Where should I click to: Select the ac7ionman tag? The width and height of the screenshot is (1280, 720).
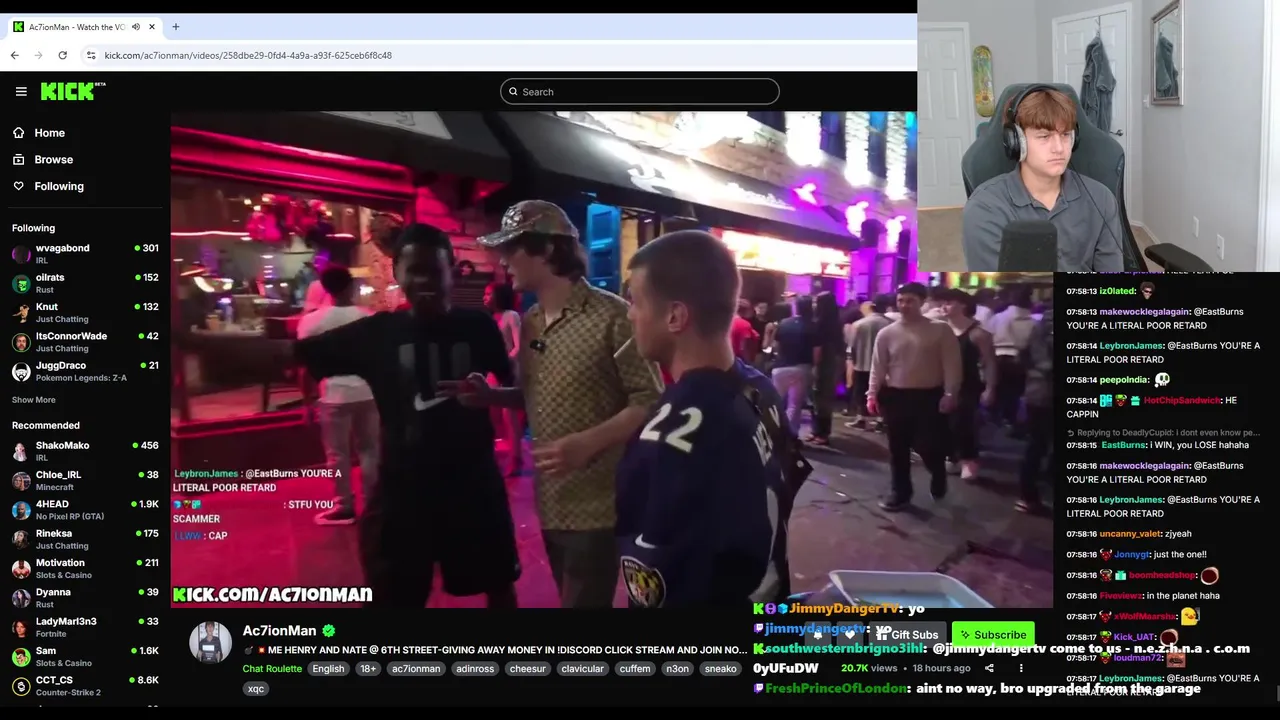(x=416, y=669)
